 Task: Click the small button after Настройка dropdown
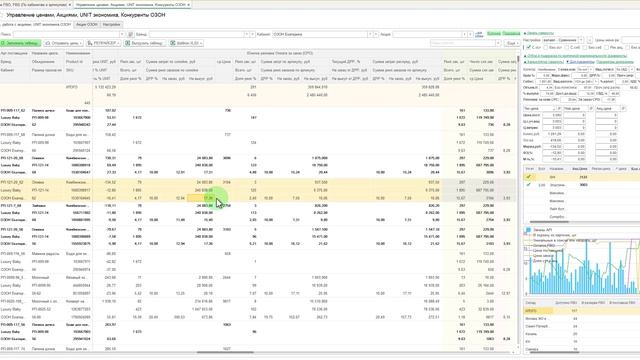coord(589,40)
